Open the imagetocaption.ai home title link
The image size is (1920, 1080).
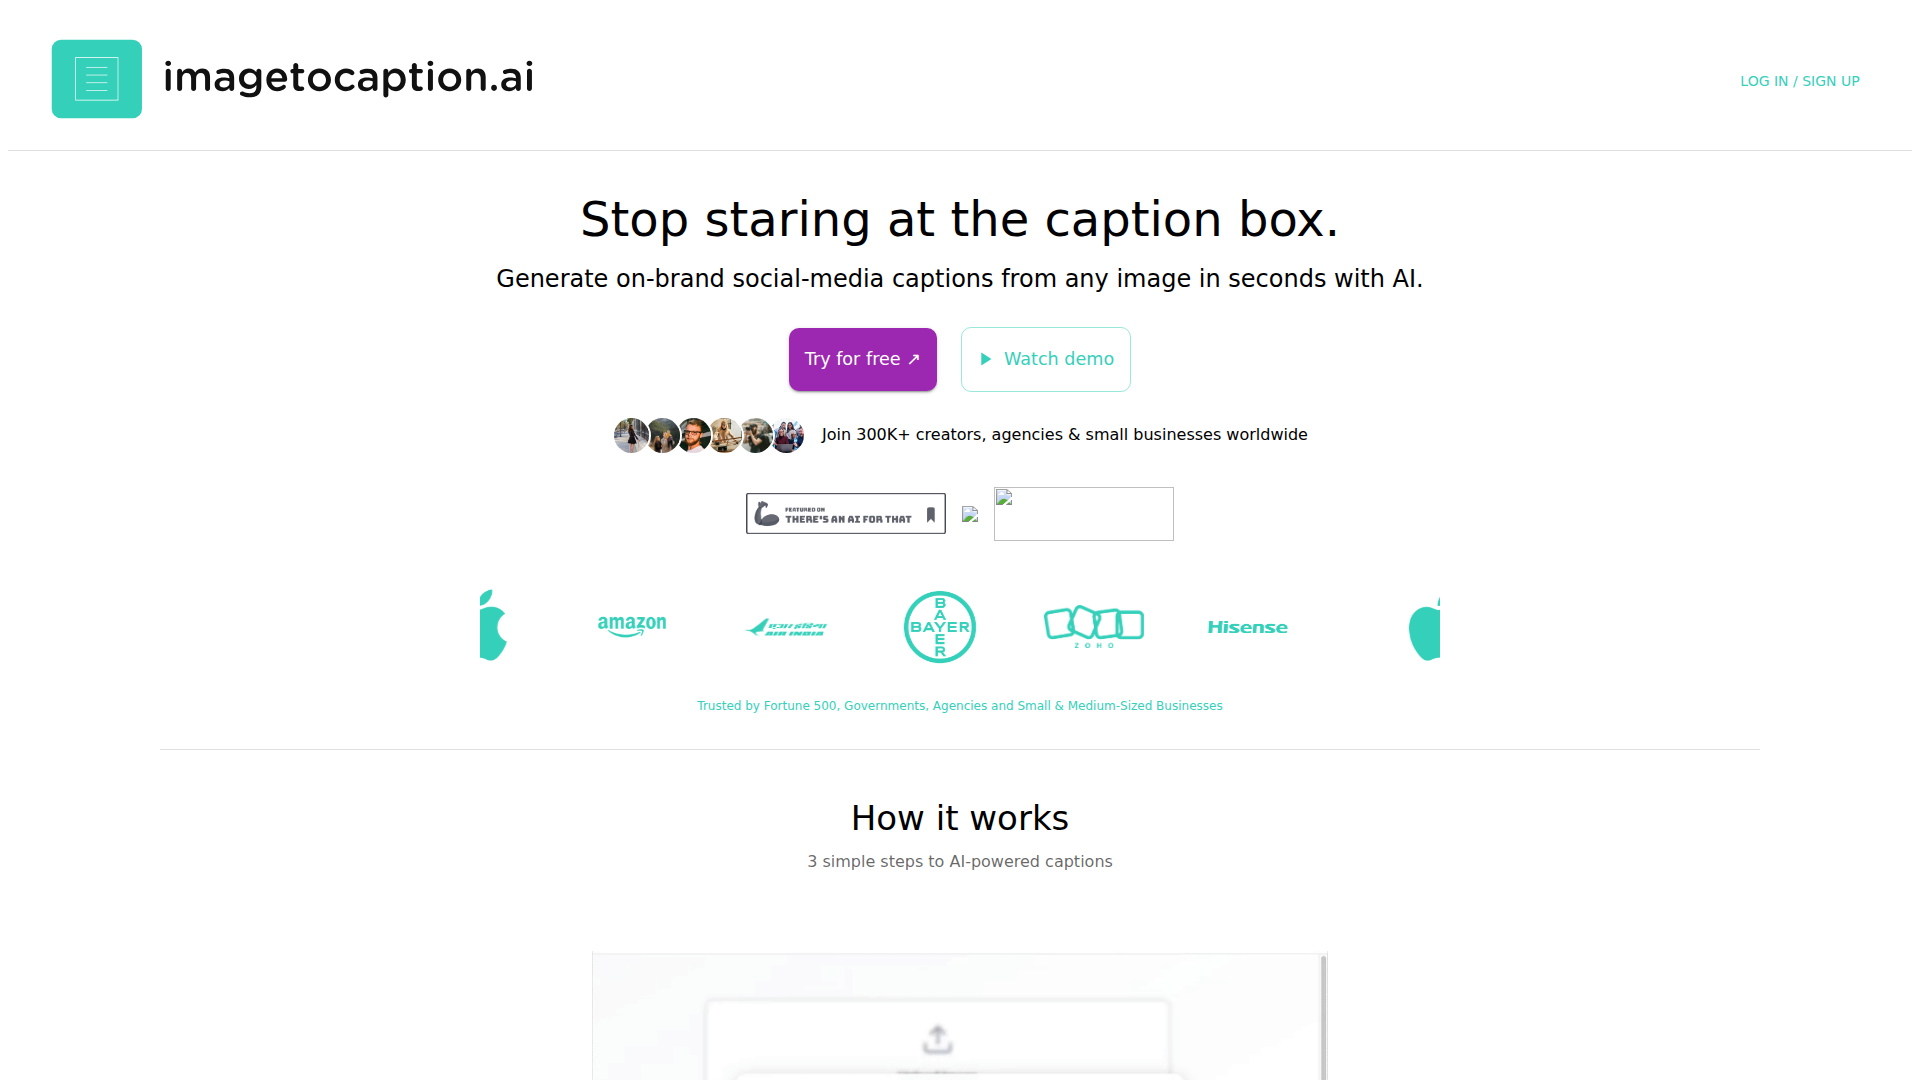(x=348, y=77)
